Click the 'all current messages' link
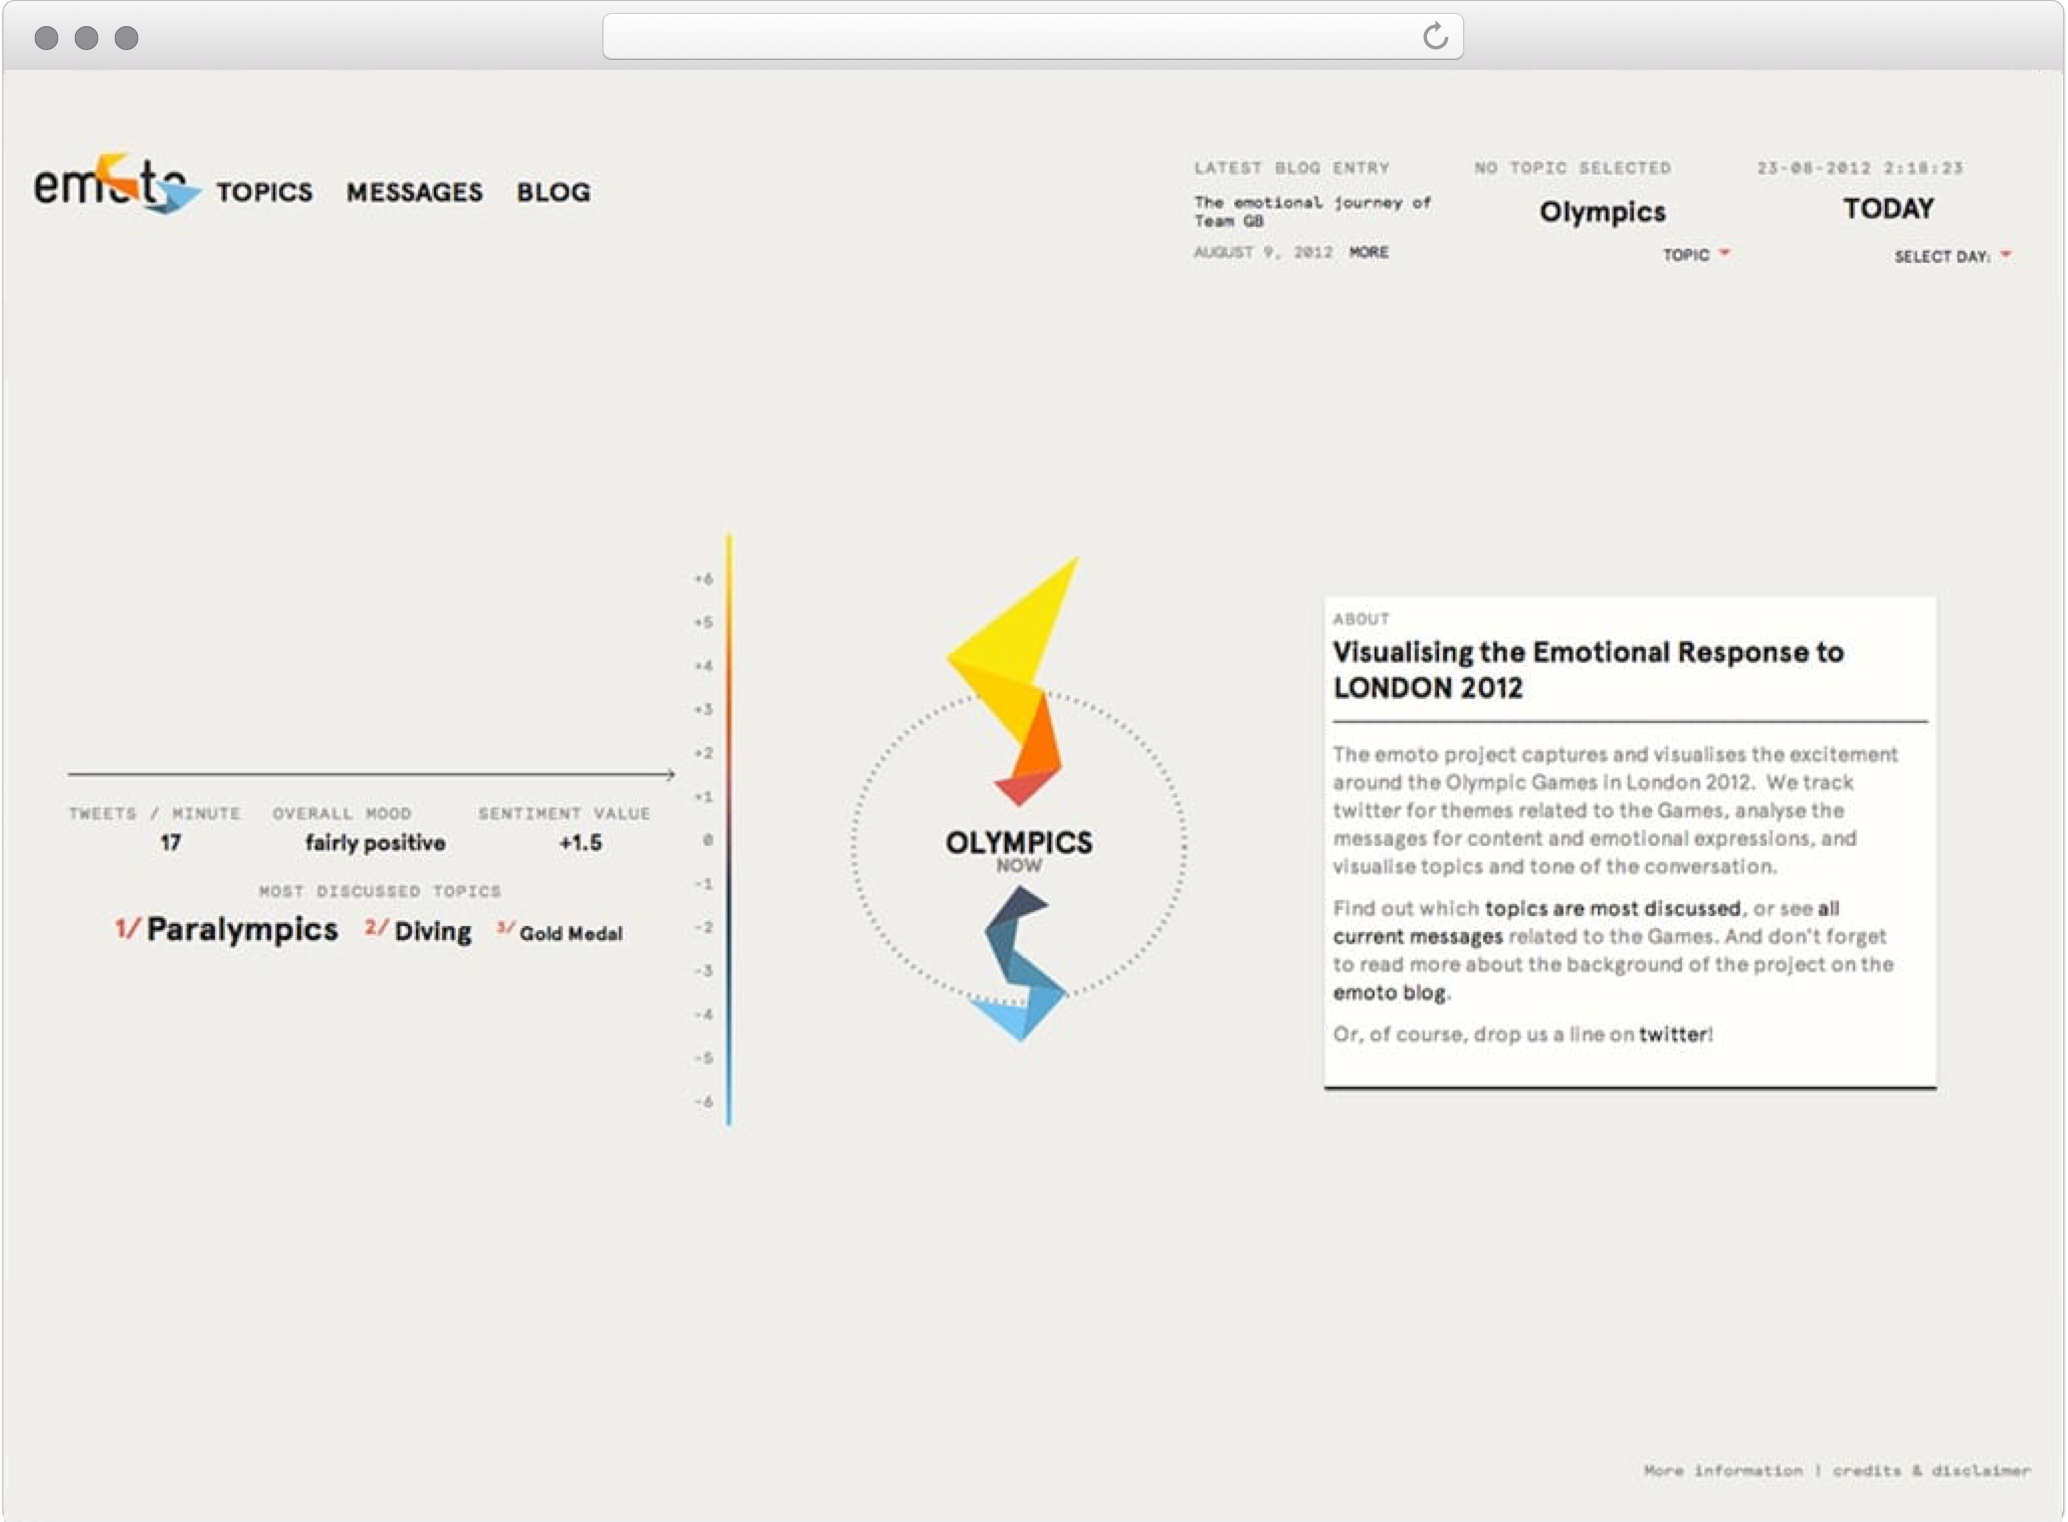The height and width of the screenshot is (1522, 2068). [1585, 922]
